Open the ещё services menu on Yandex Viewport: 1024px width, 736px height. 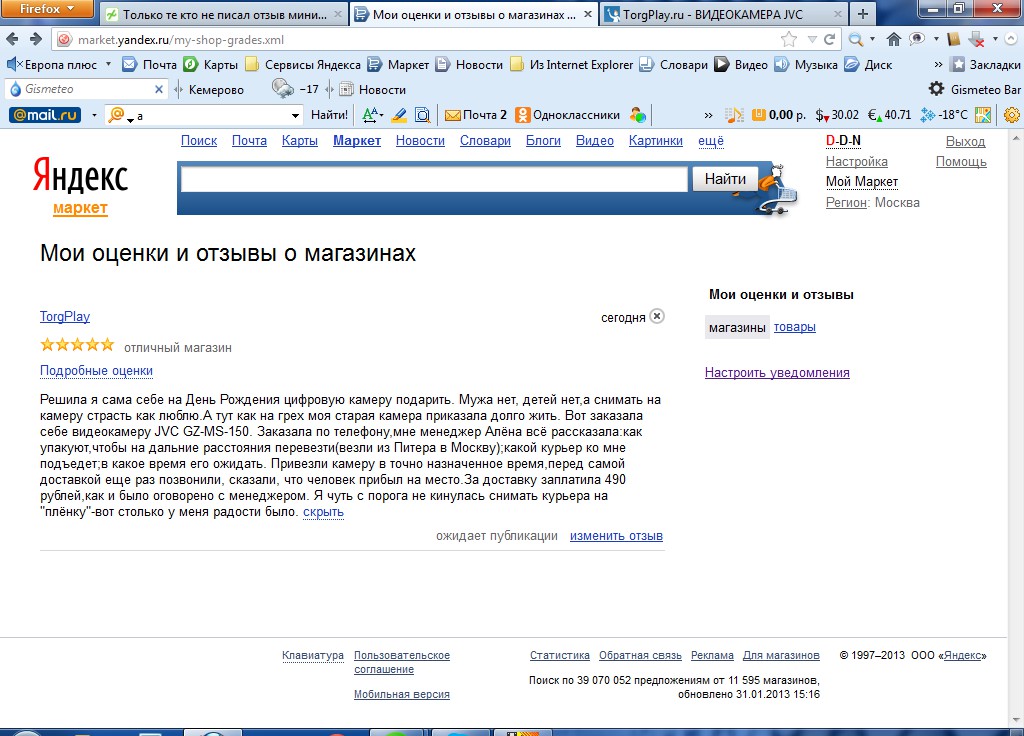[711, 140]
